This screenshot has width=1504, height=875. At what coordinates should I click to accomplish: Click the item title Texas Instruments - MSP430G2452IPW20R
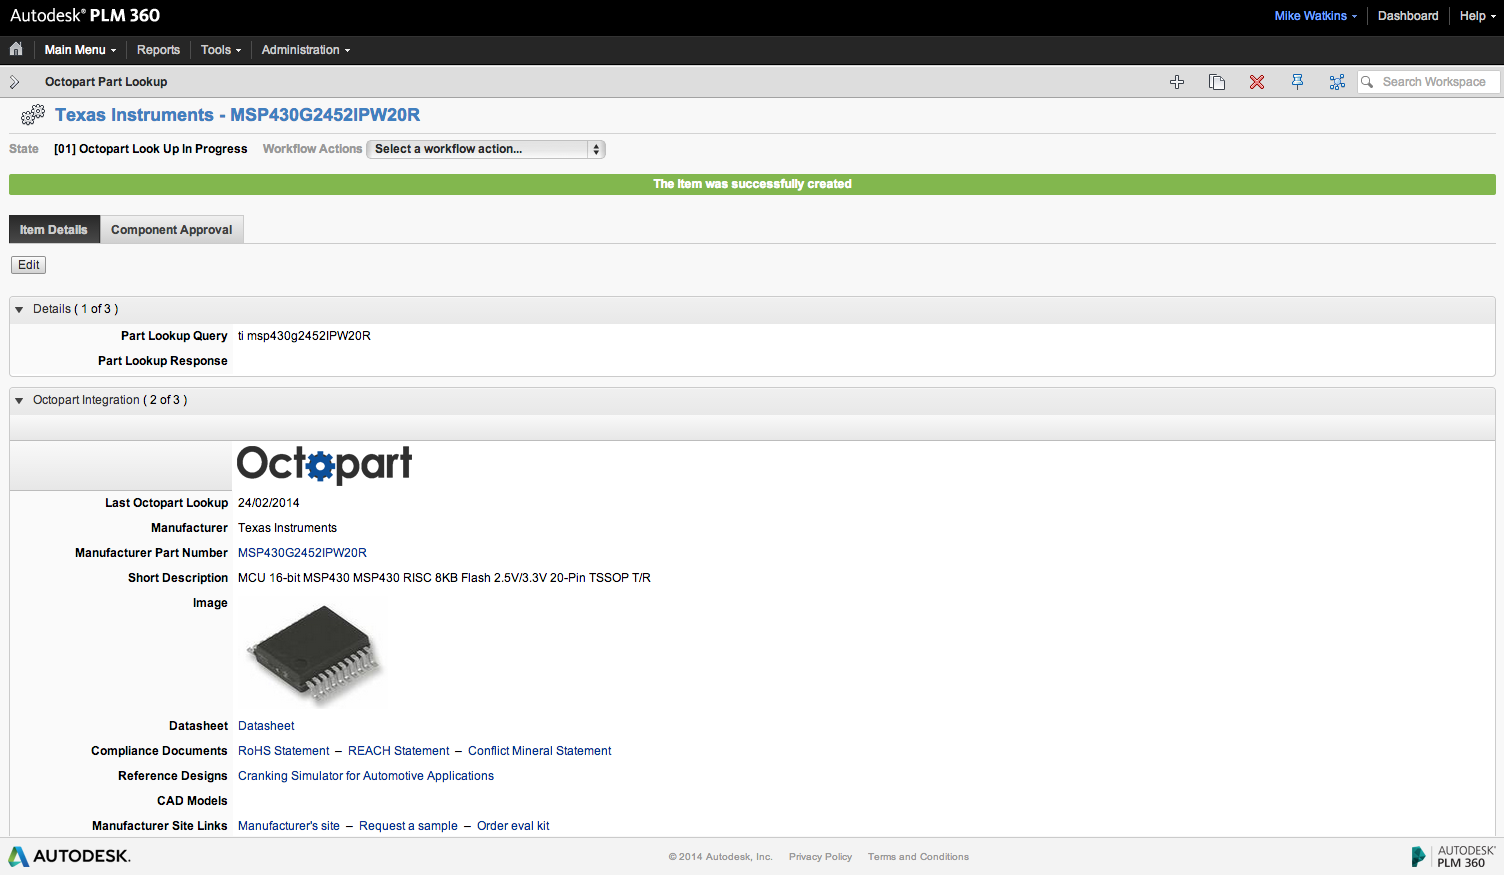click(x=238, y=115)
